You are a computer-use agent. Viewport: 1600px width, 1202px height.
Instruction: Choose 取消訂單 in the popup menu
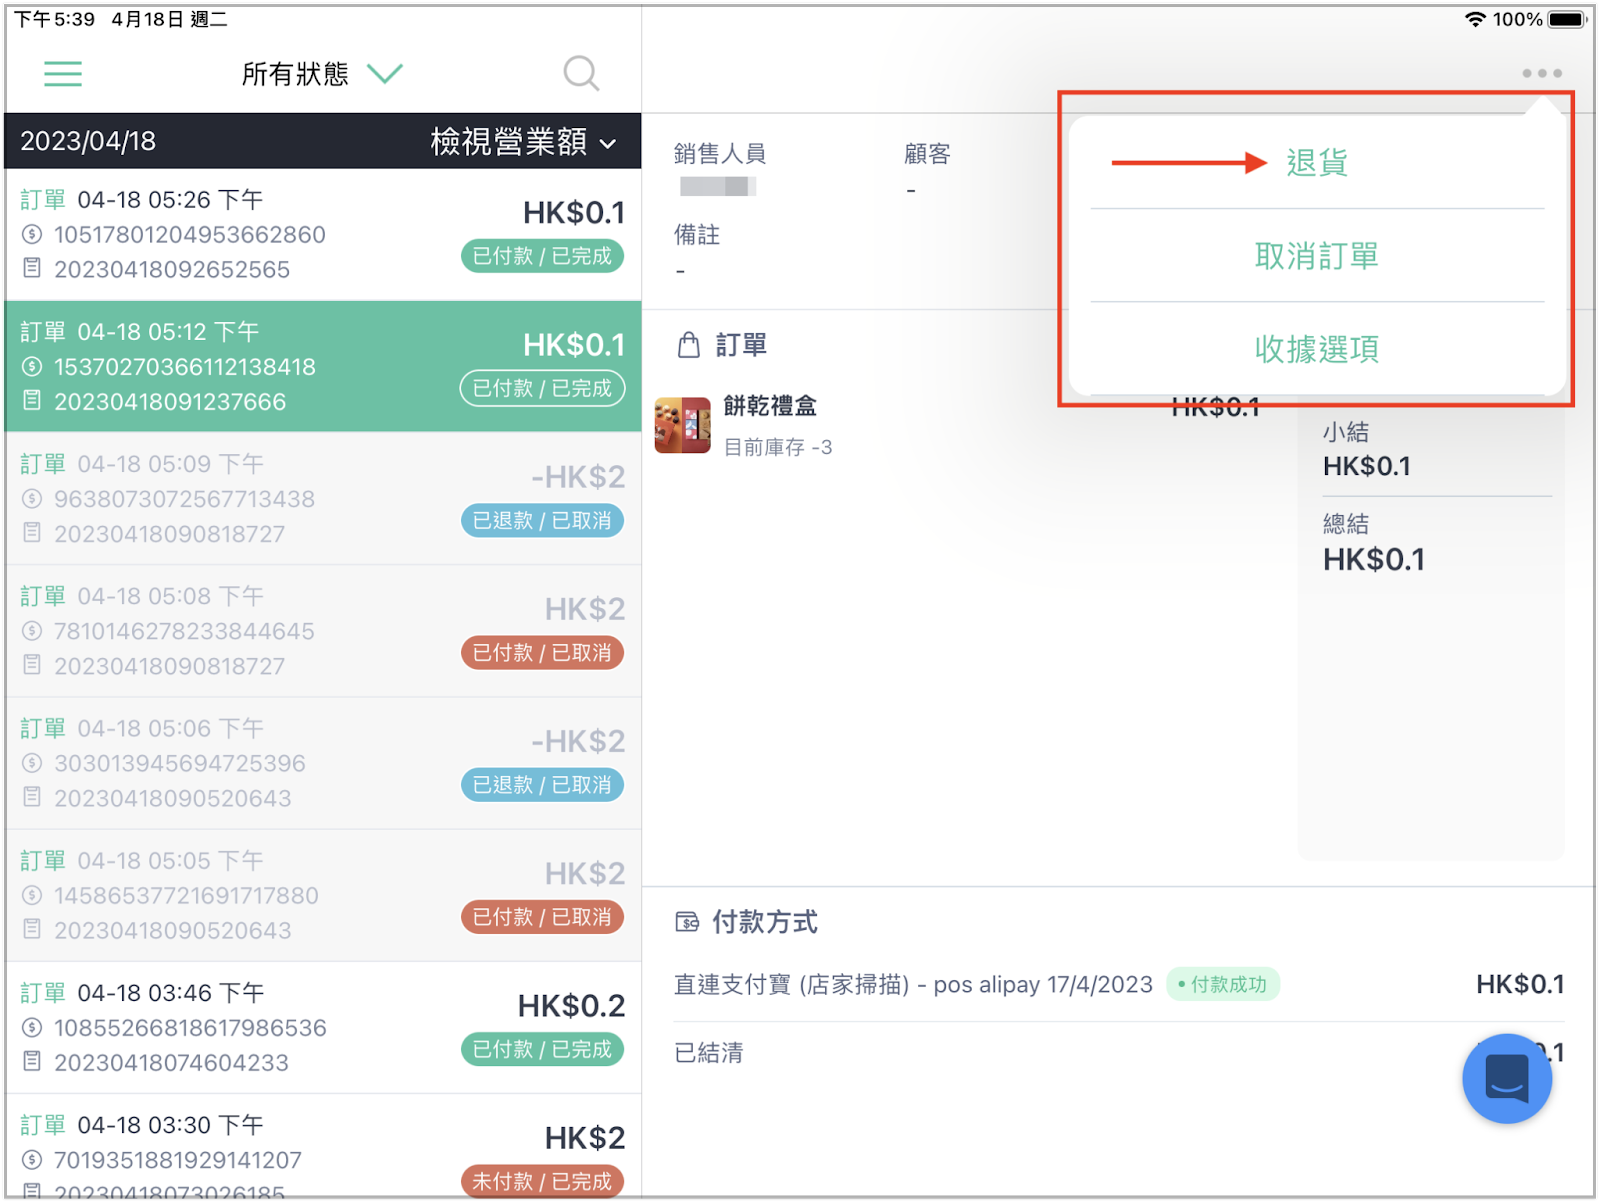click(x=1317, y=256)
